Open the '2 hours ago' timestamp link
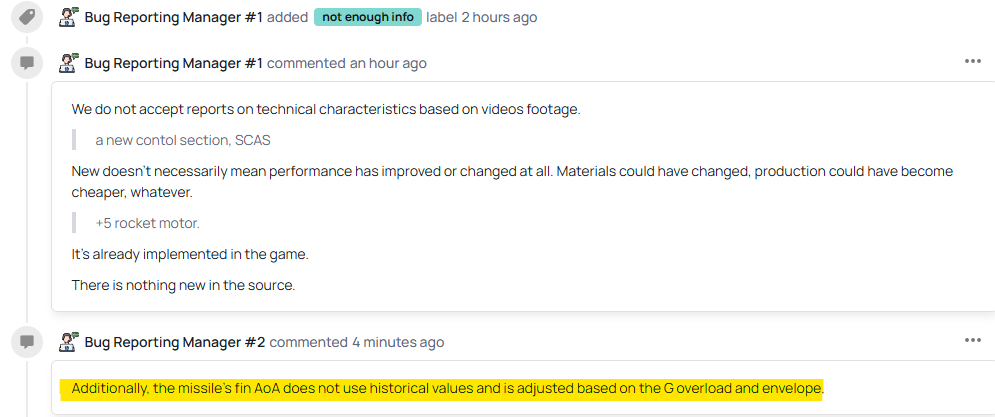 pos(499,17)
